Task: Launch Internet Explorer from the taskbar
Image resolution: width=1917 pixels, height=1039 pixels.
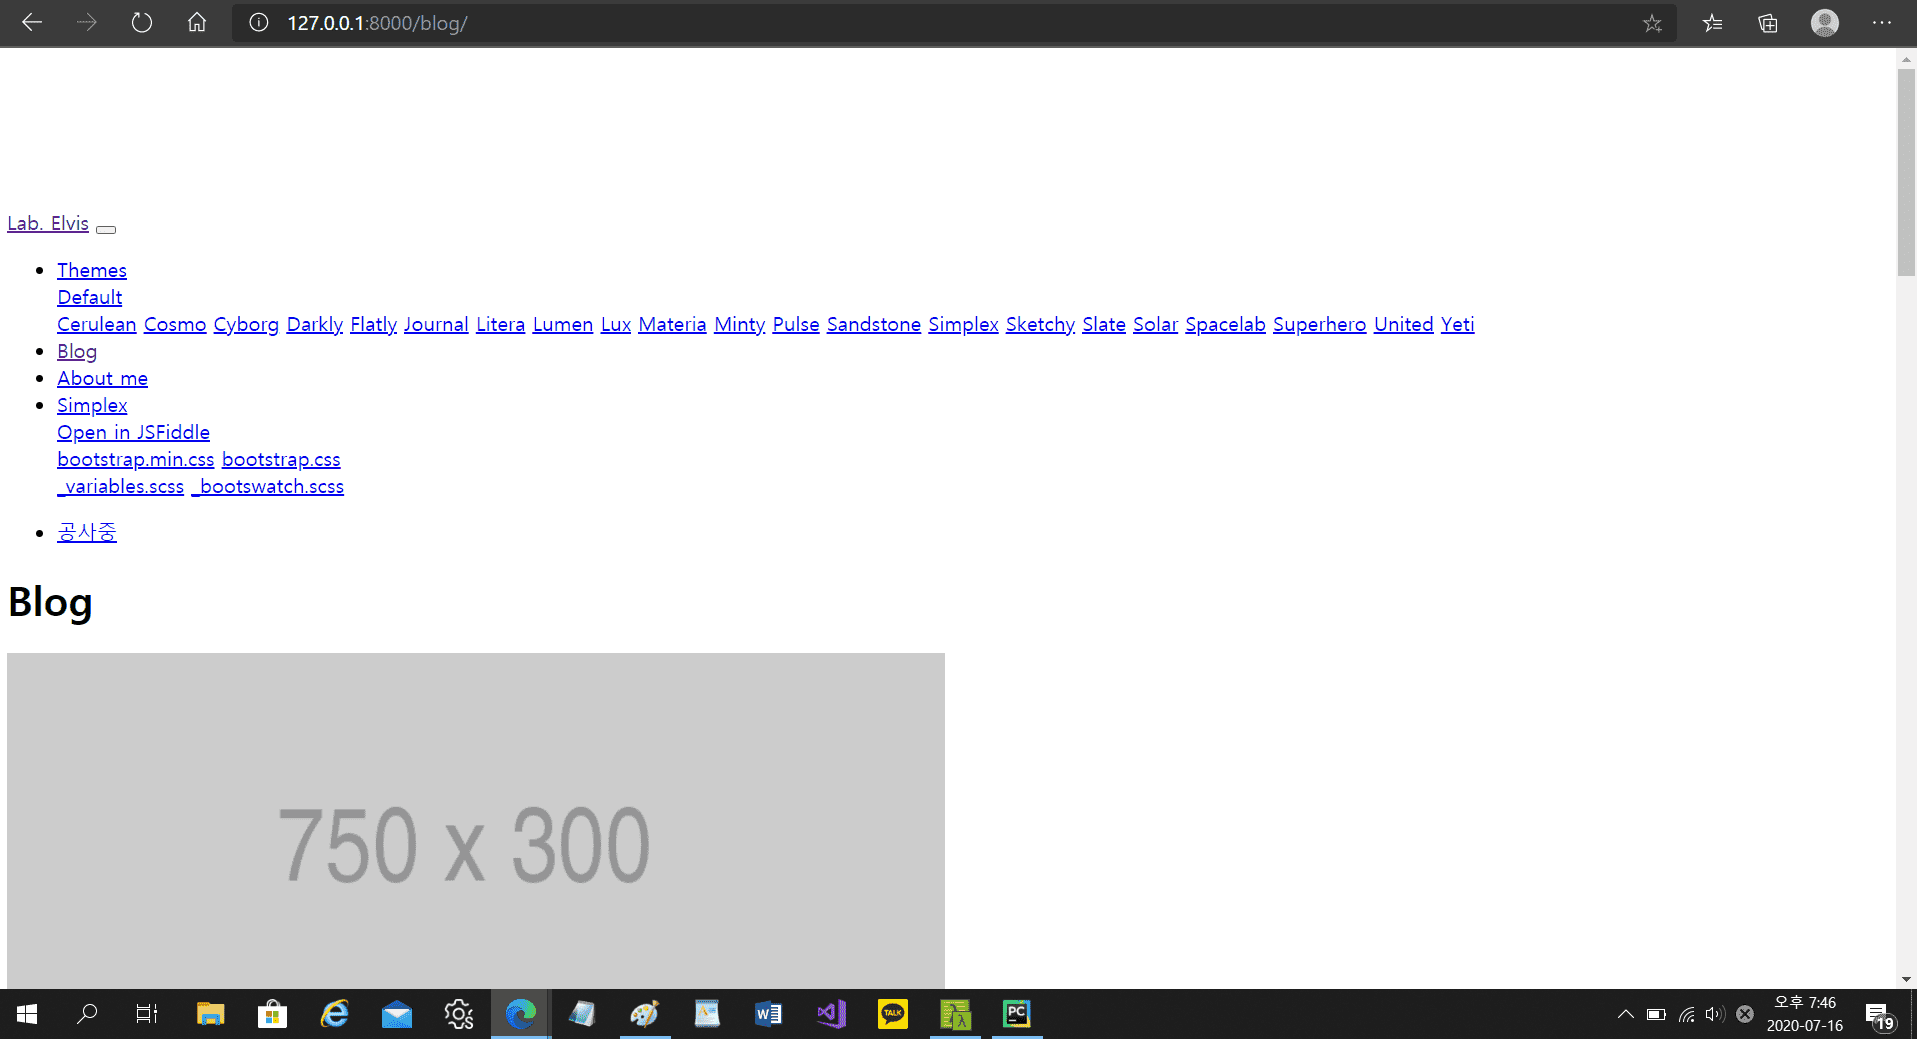Action: [x=334, y=1014]
